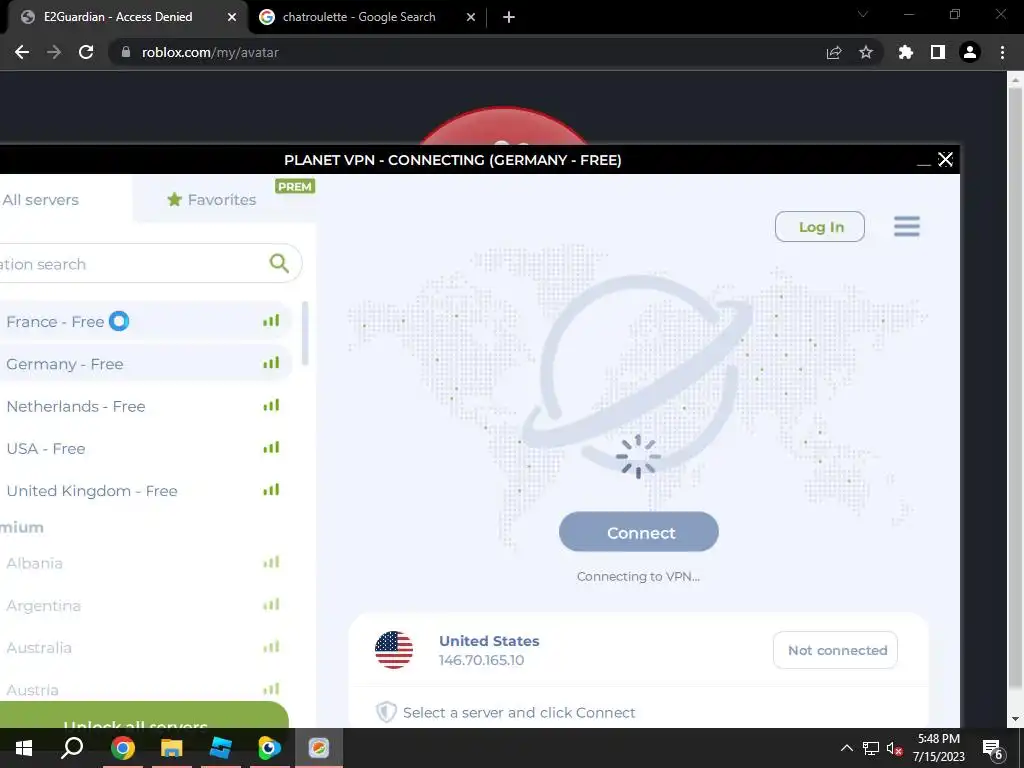Select Australia premium server
The height and width of the screenshot is (768, 1024).
pos(145,648)
